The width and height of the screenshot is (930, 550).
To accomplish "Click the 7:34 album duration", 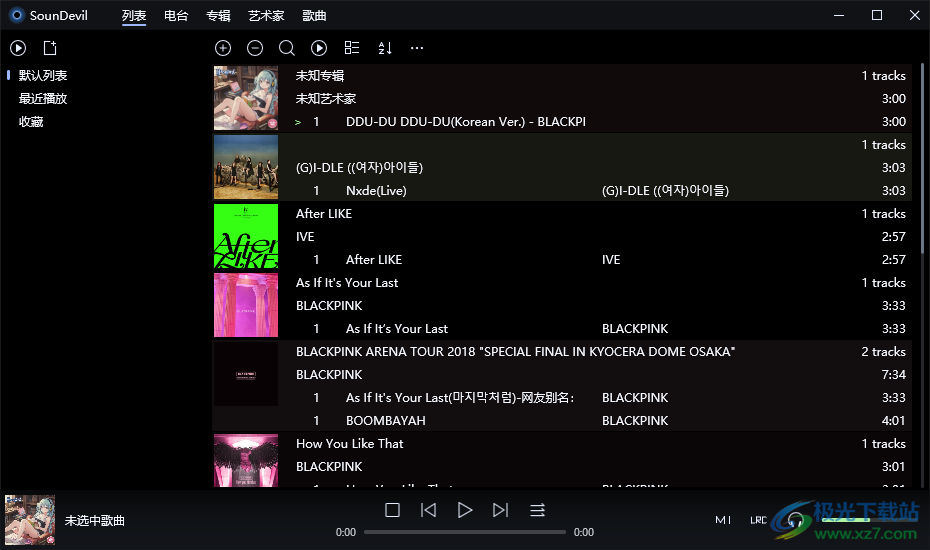I will (893, 375).
